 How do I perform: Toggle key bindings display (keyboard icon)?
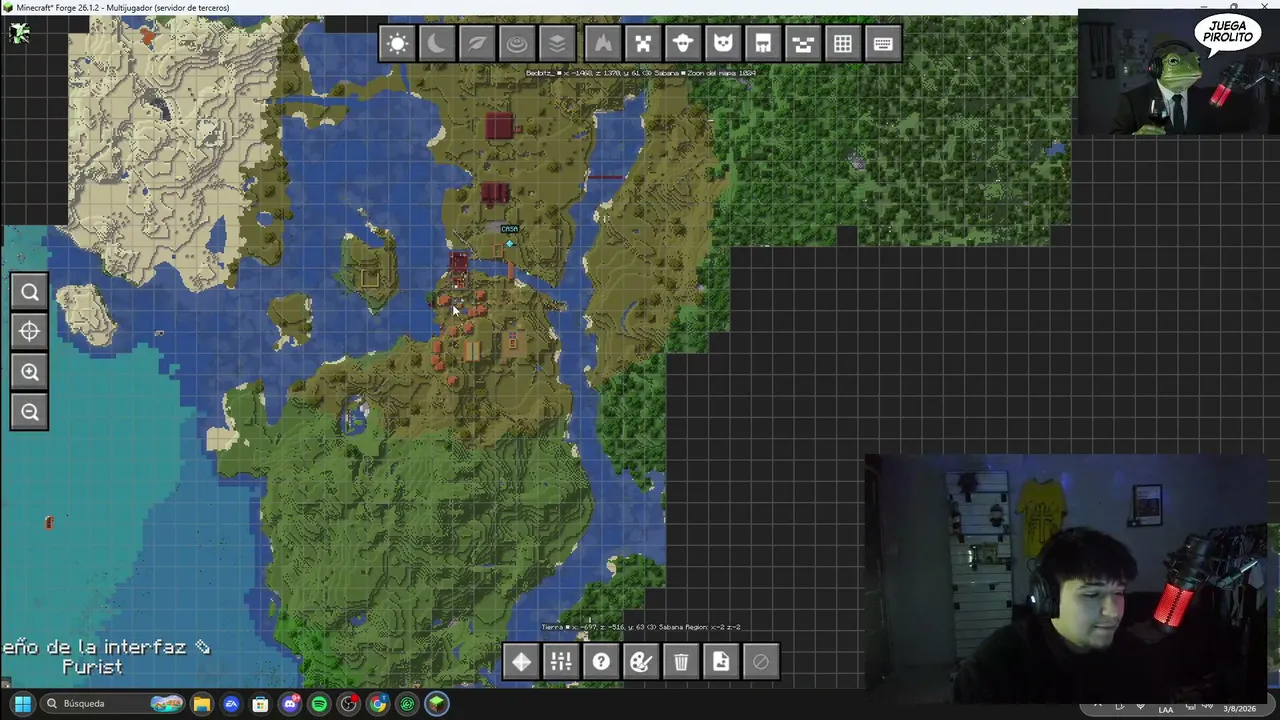pyautogui.click(x=883, y=44)
